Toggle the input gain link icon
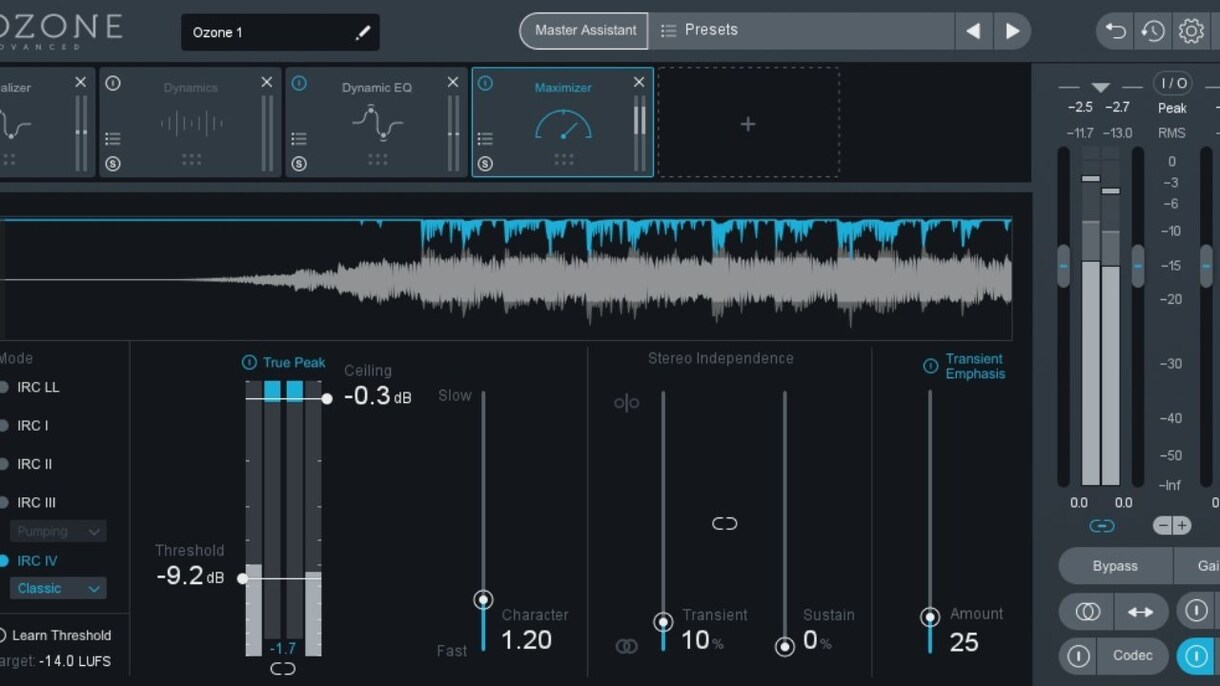Viewport: 1220px width, 686px height. [1101, 526]
